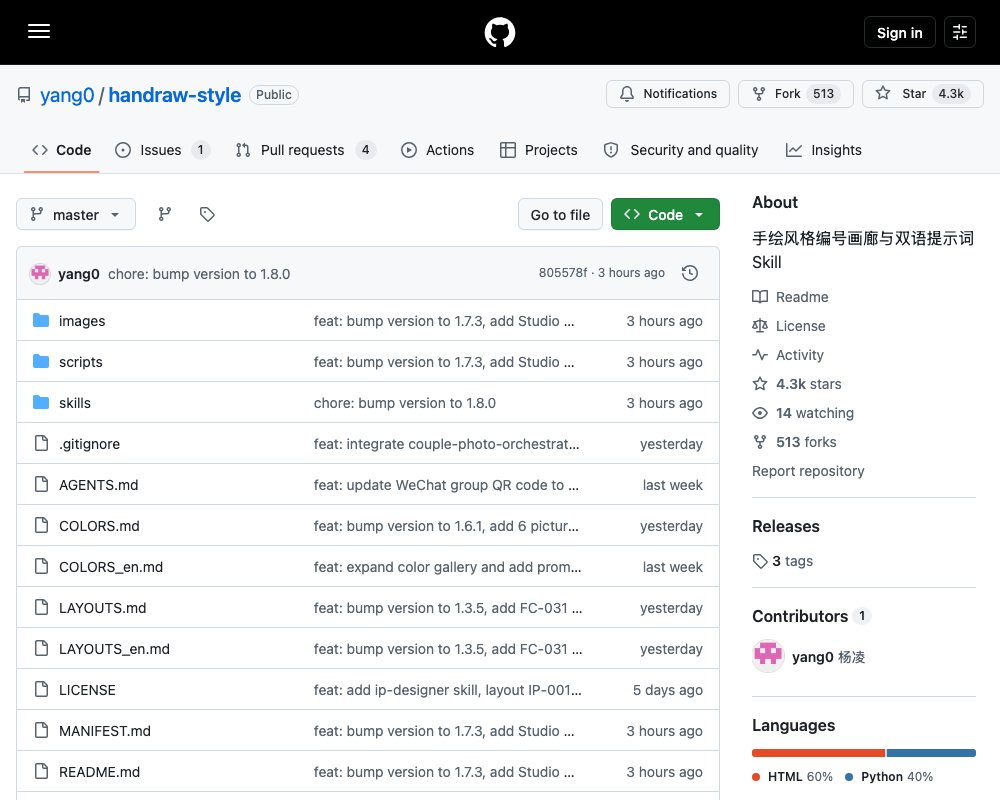
Task: Open Notifications for this repository
Action: pos(668,94)
